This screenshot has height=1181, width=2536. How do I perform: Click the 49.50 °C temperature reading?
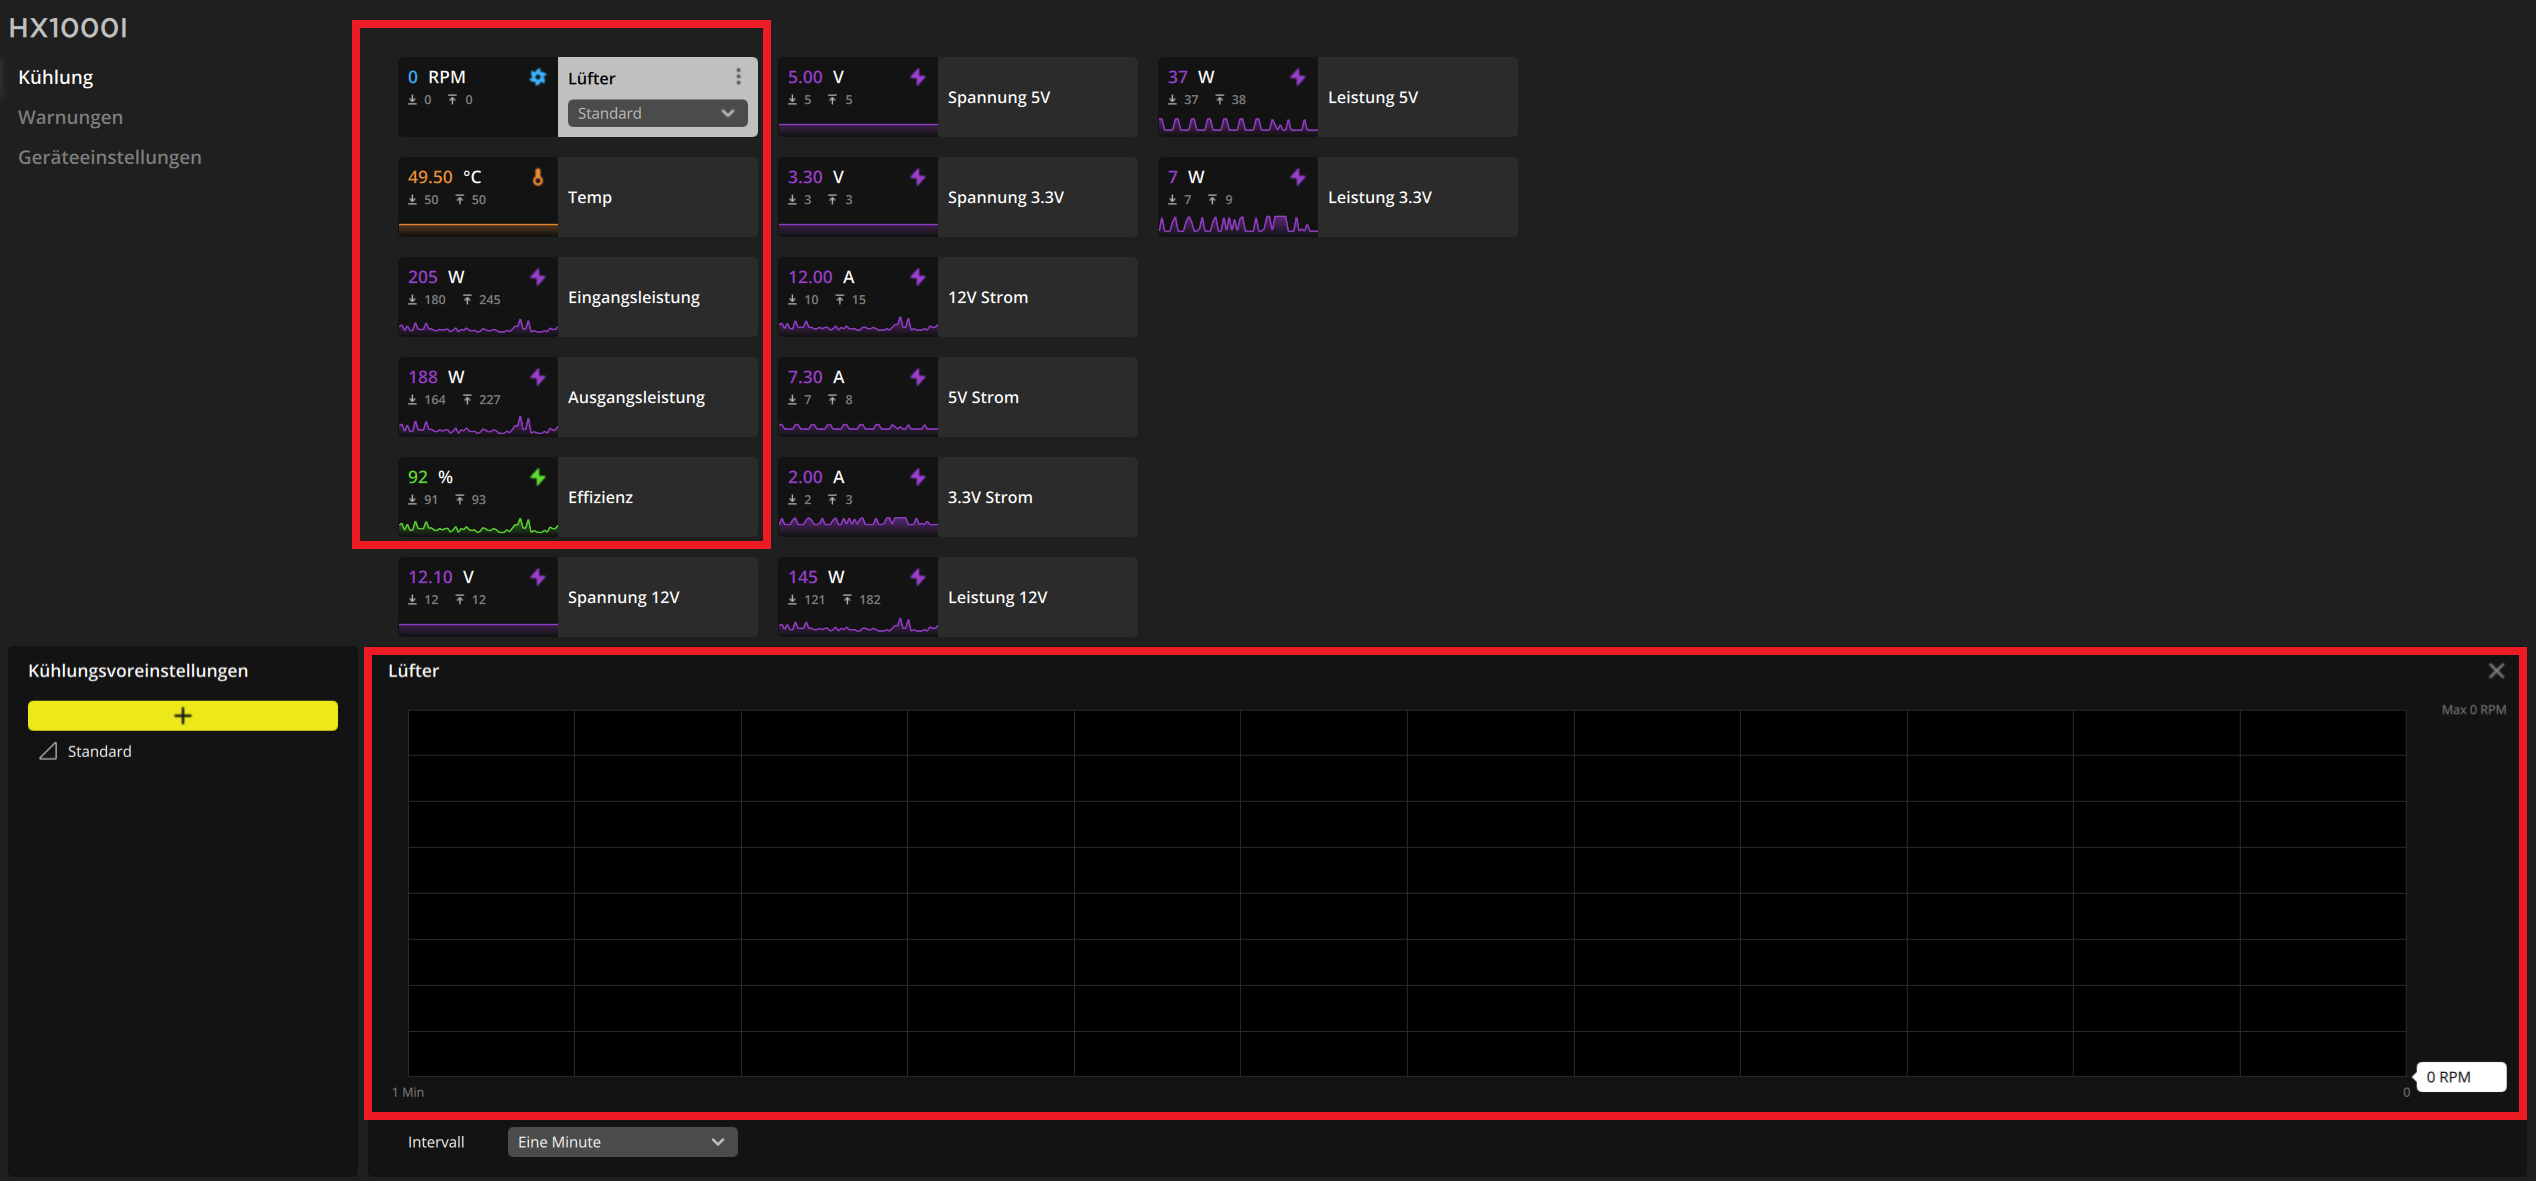click(445, 177)
